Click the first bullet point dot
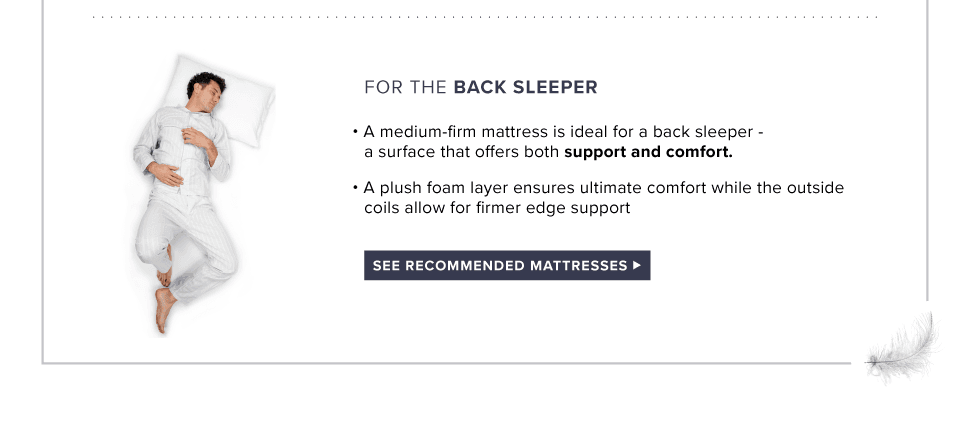The height and width of the screenshot is (423, 970). pos(355,133)
